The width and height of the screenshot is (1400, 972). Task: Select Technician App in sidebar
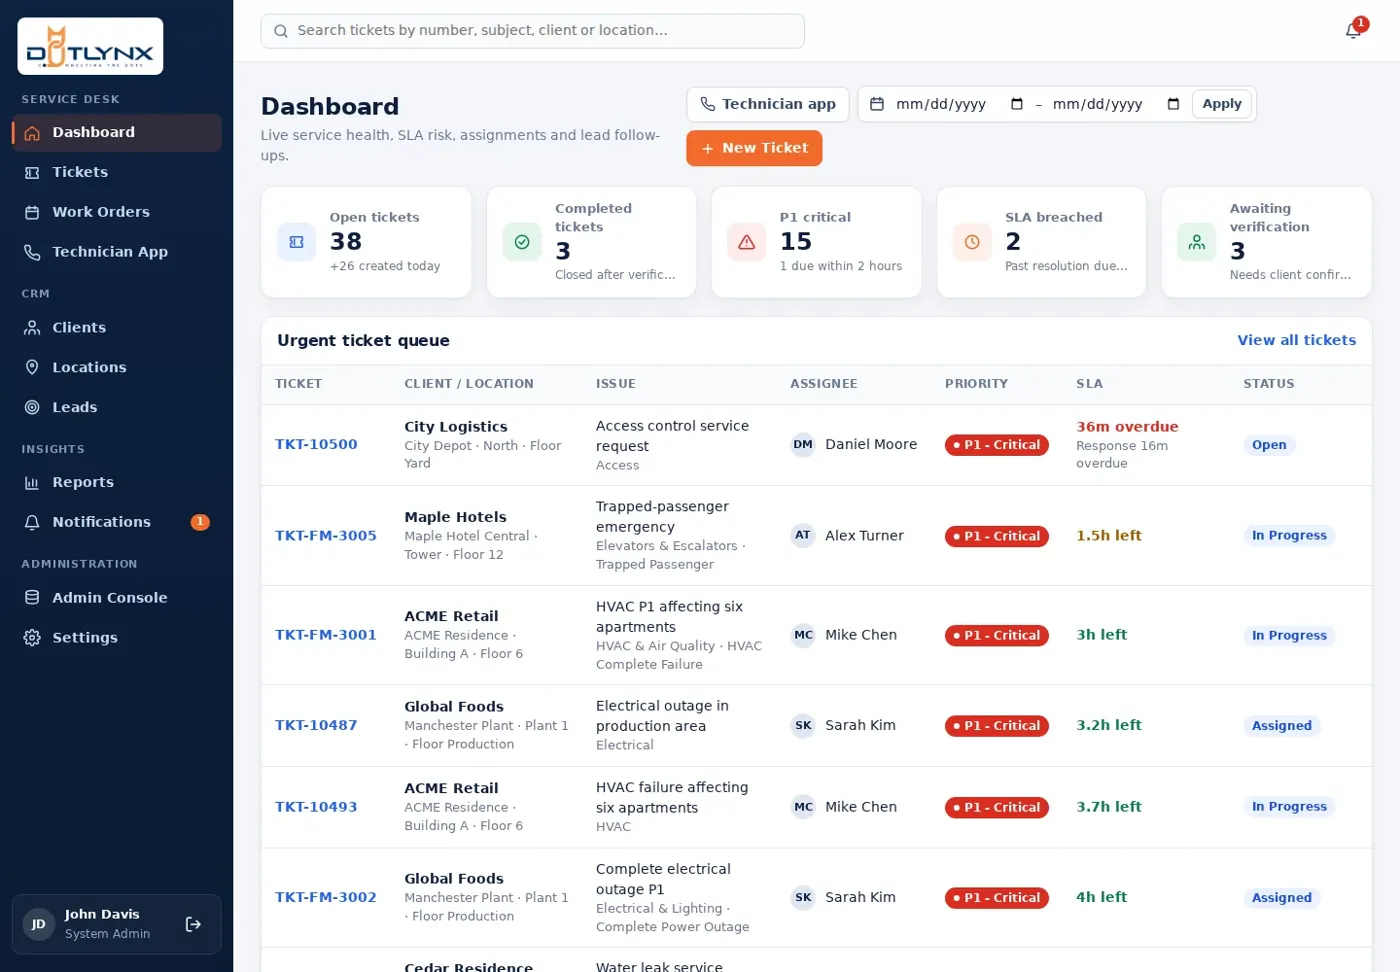click(x=117, y=252)
